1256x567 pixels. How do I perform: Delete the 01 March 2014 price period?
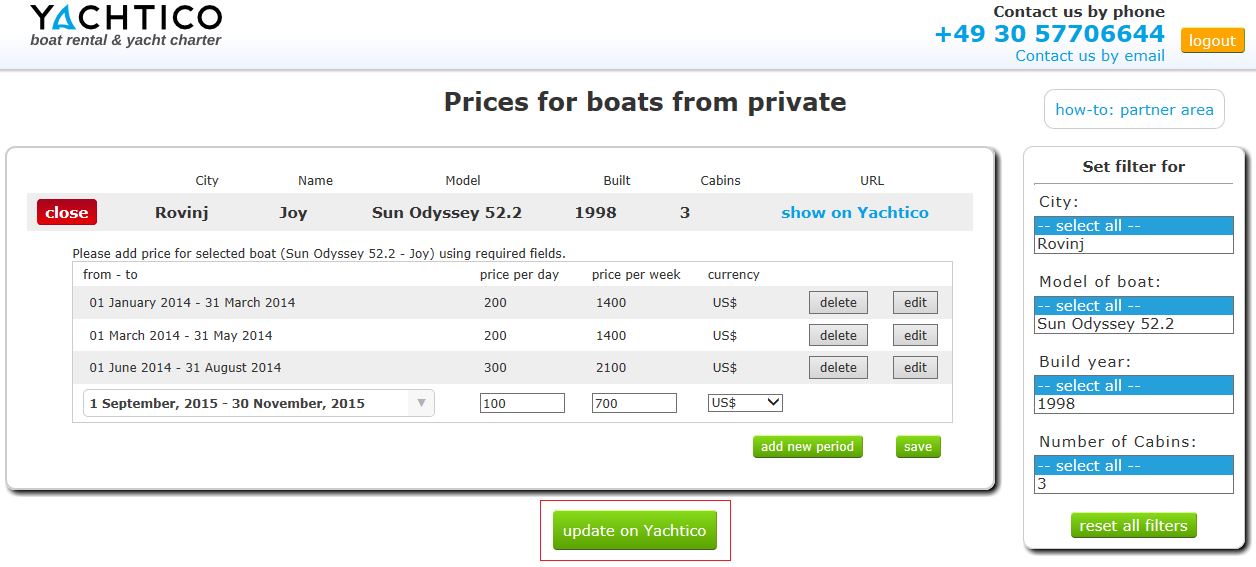click(x=838, y=335)
